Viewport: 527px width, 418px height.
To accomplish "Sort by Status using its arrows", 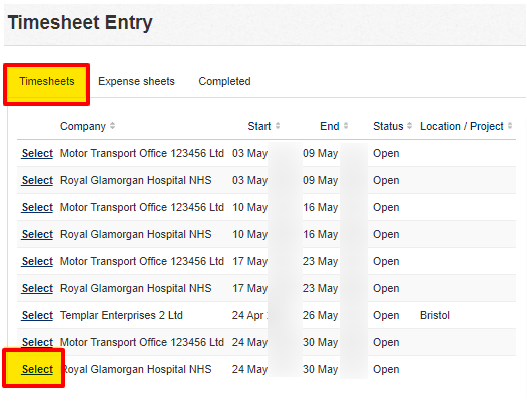I will (x=409, y=126).
